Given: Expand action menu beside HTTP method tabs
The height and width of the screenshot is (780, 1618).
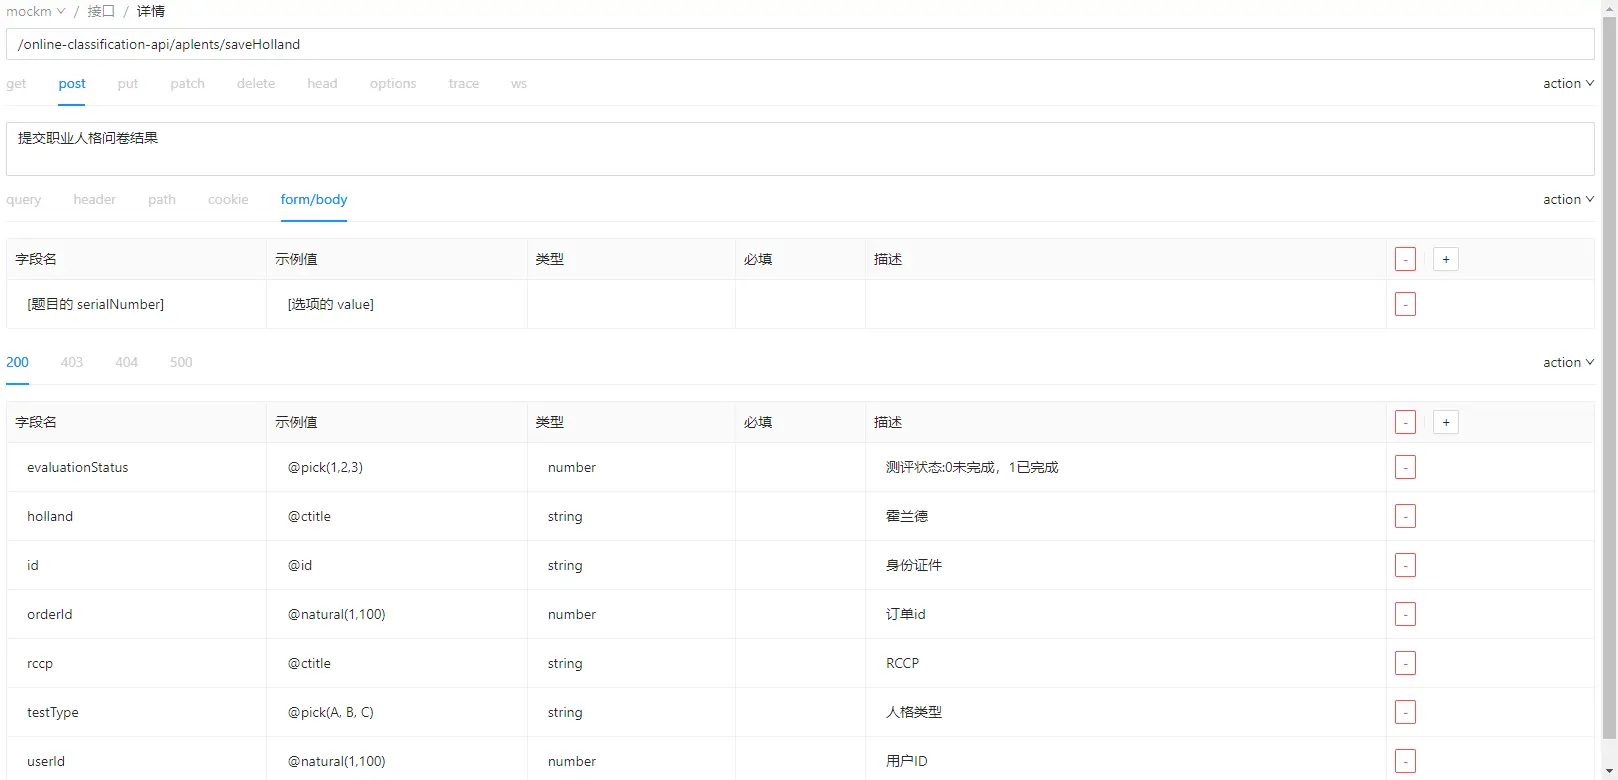Looking at the screenshot, I should coord(1567,84).
